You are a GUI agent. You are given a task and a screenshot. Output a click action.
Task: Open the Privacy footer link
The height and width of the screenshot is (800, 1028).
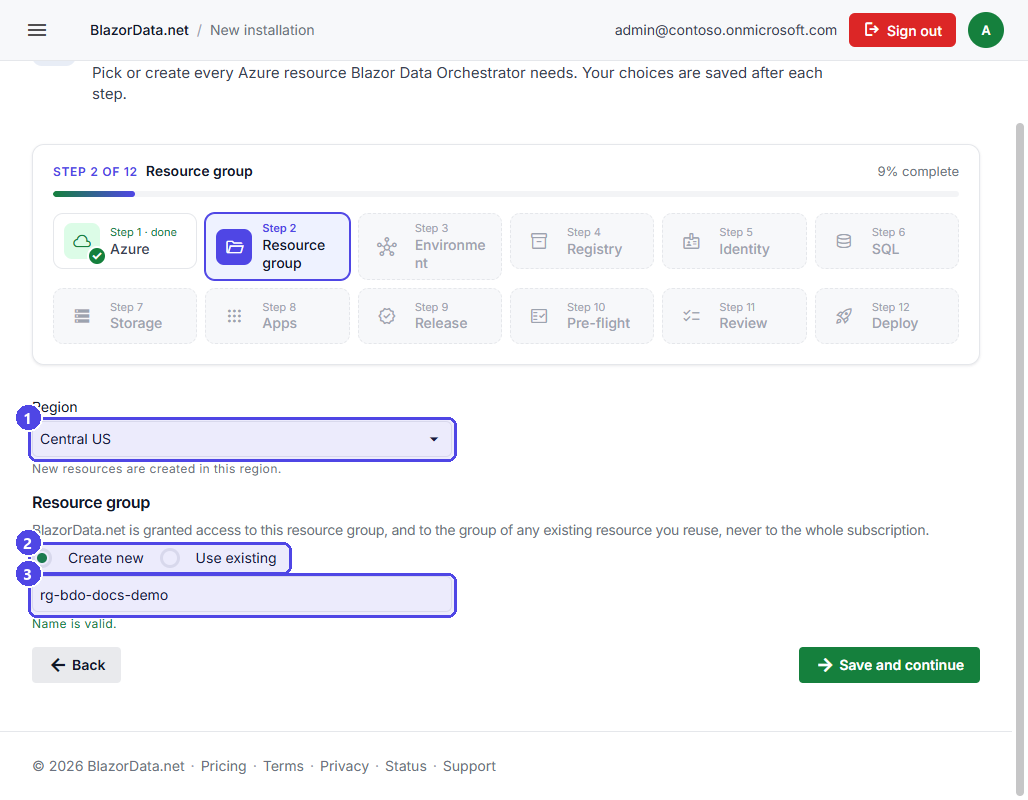(344, 766)
